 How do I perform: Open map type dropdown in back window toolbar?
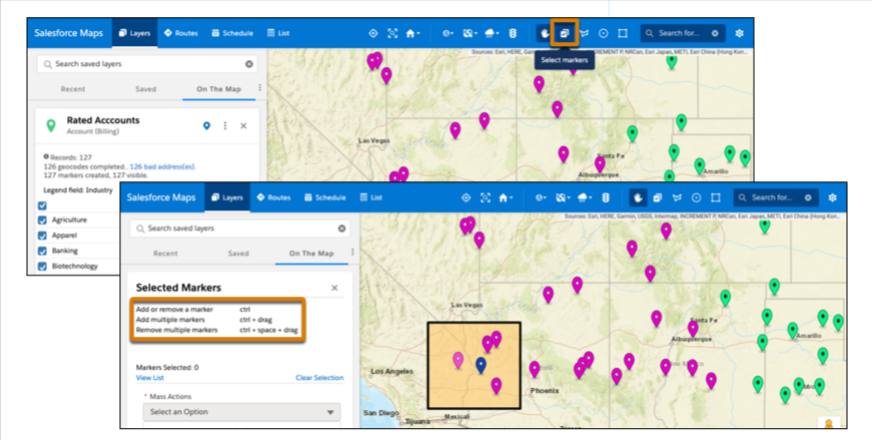pos(470,33)
